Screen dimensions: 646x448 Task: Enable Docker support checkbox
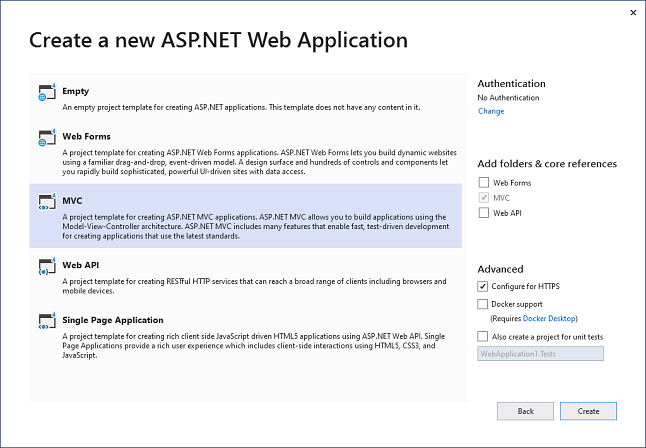[x=485, y=303]
